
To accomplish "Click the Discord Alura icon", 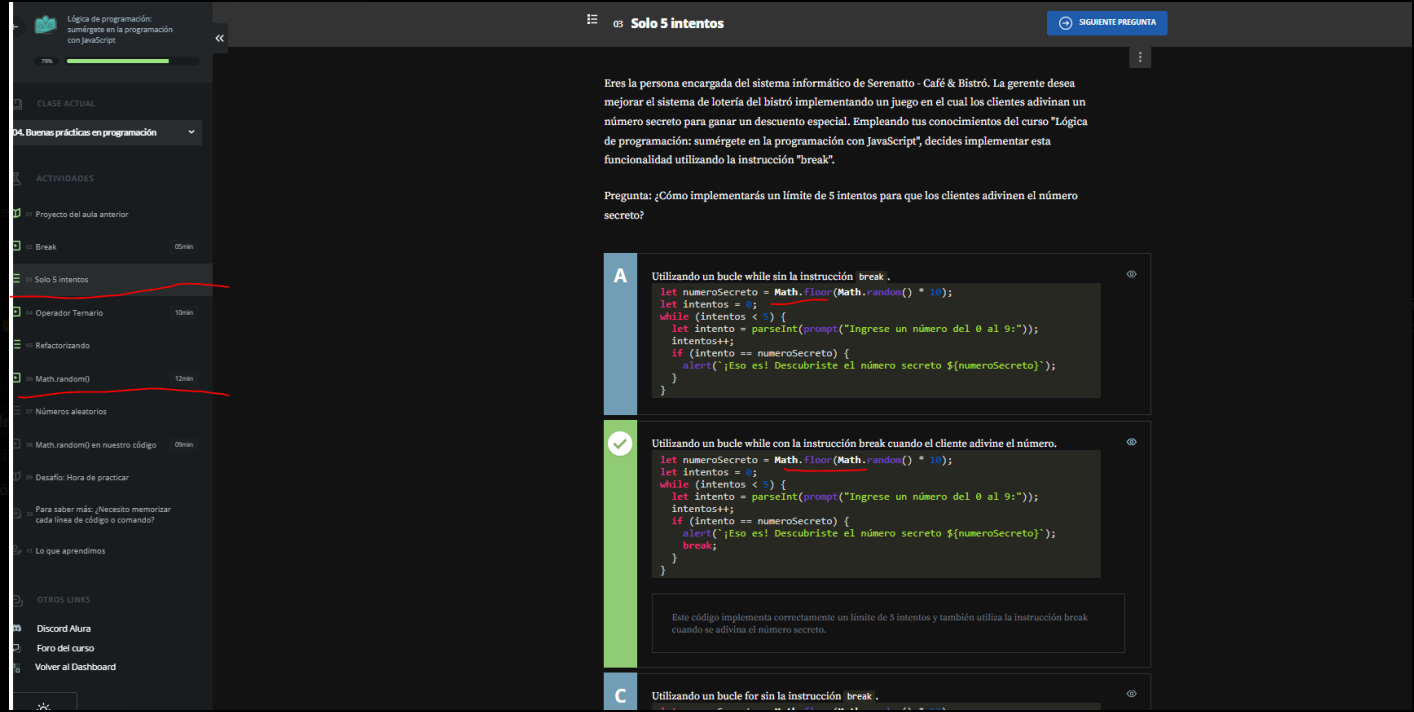I will pyautogui.click(x=16, y=628).
